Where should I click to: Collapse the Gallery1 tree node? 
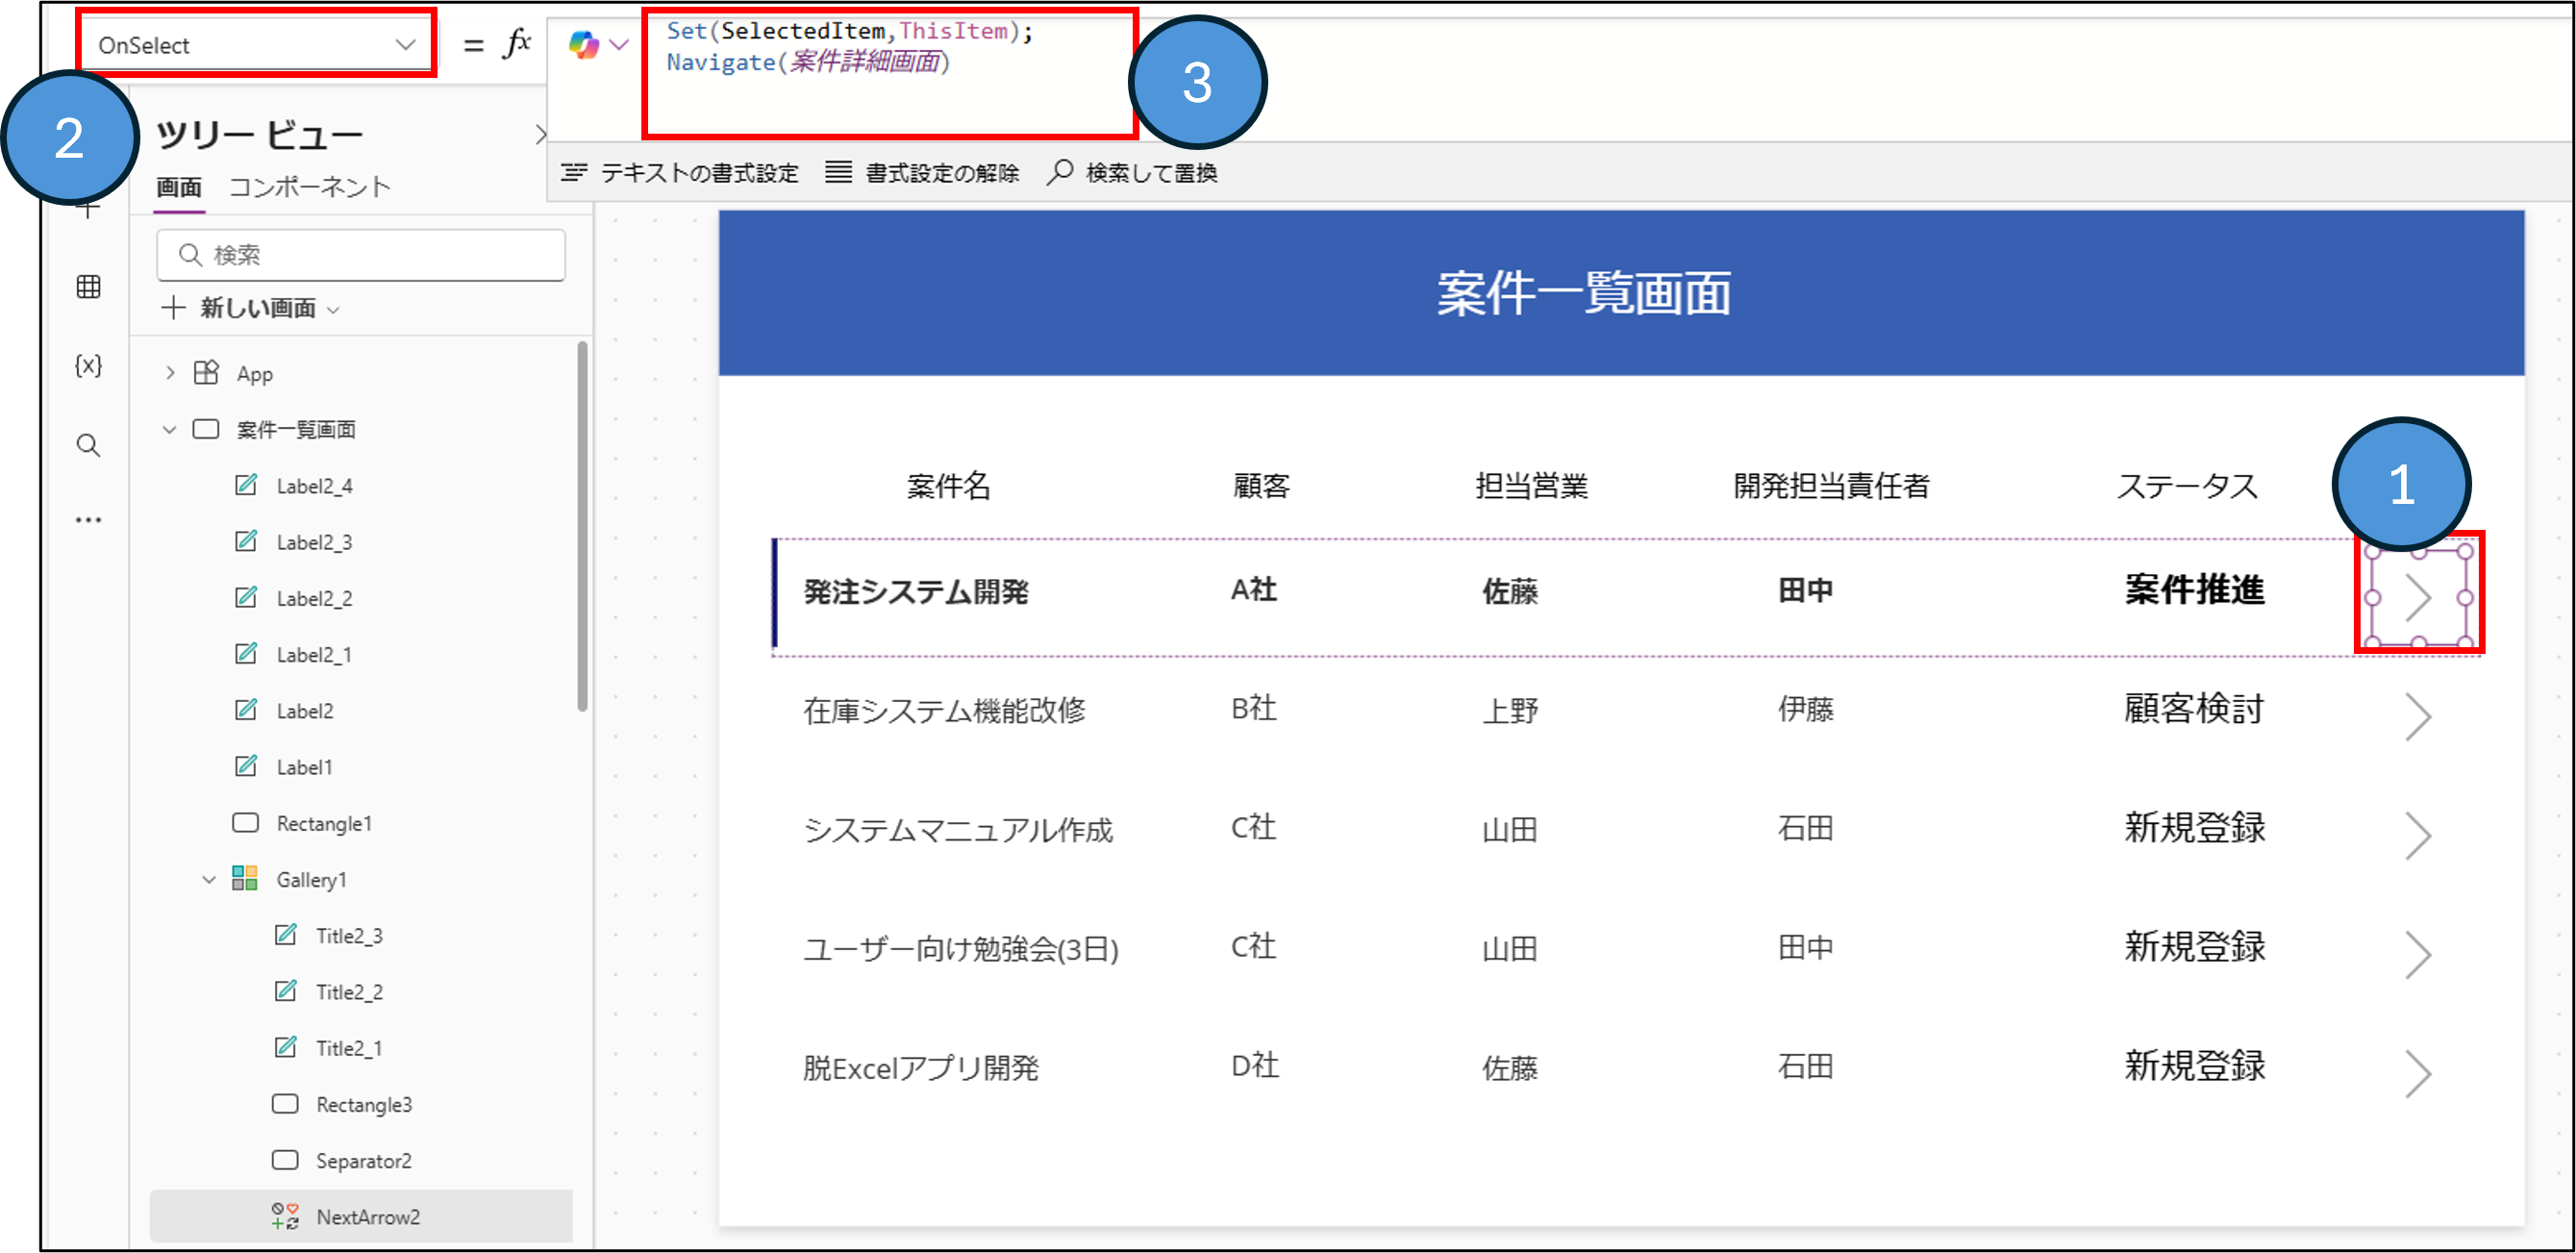[209, 880]
